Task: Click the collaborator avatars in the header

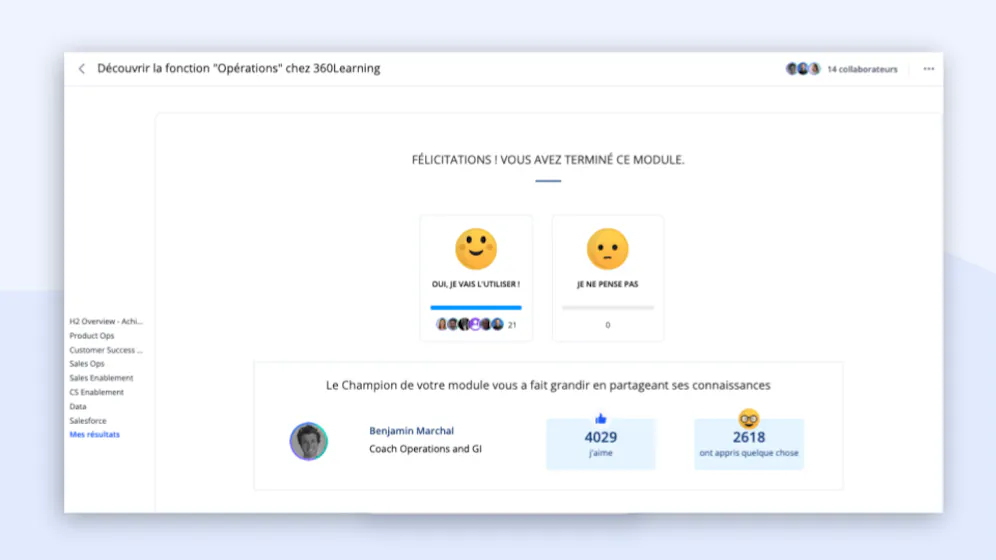Action: [803, 69]
